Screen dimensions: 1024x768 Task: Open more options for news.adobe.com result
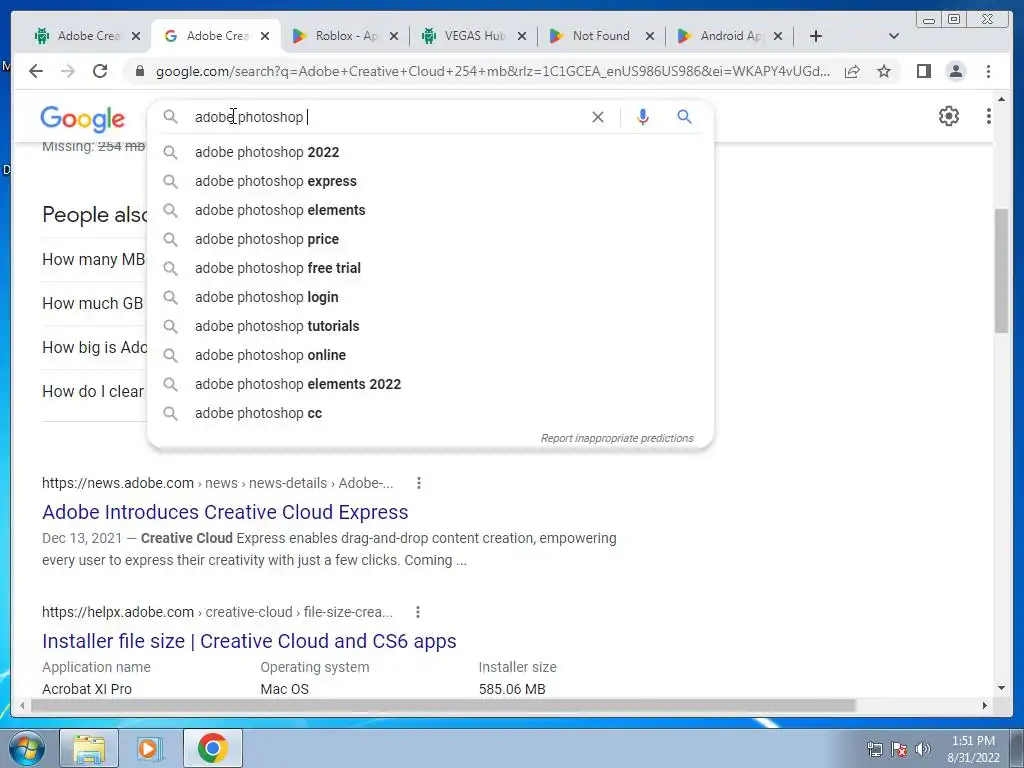[x=419, y=483]
